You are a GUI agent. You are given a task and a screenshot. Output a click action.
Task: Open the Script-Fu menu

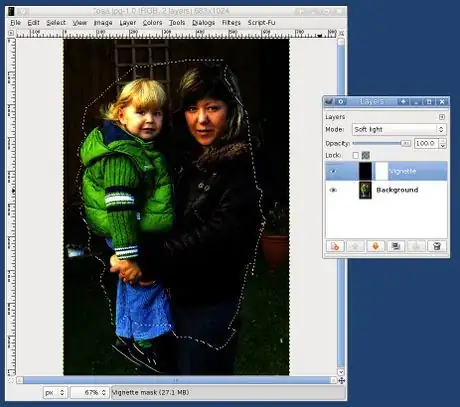[261, 23]
